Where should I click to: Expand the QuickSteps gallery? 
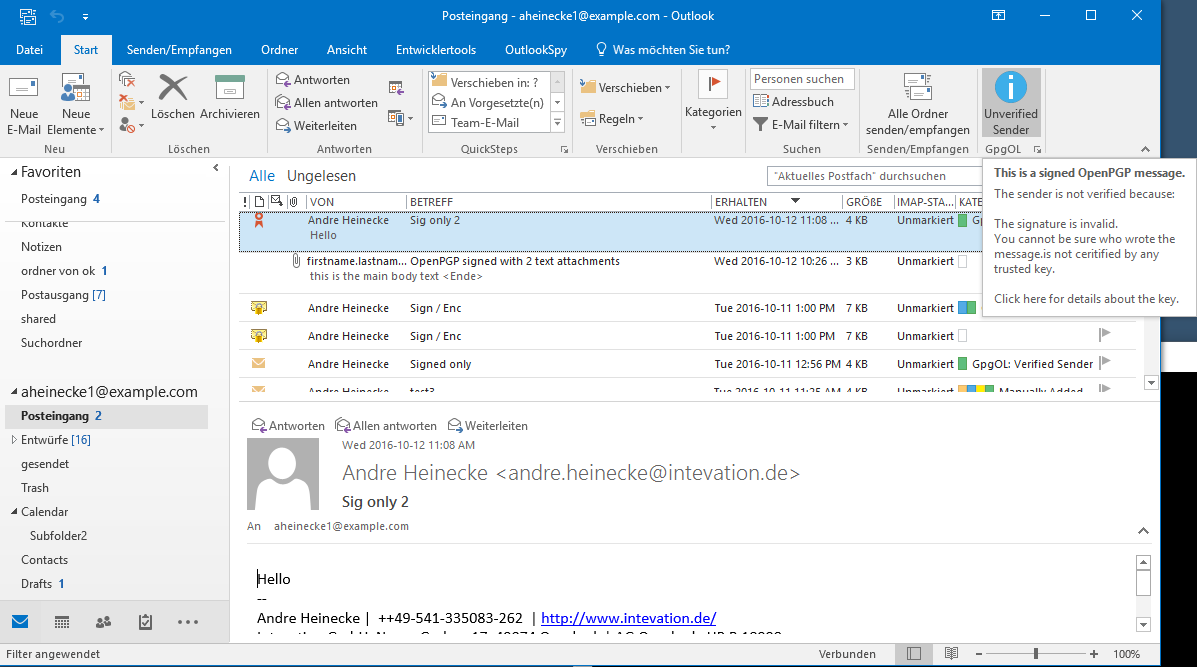point(557,123)
